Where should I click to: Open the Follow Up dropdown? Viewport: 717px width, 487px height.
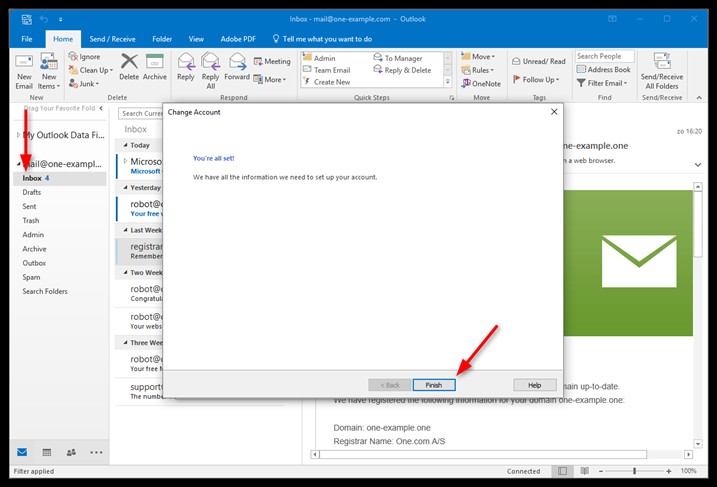pos(535,79)
